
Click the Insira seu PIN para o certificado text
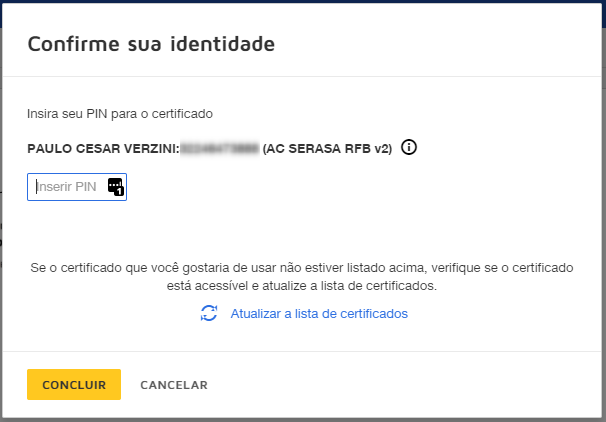120,114
